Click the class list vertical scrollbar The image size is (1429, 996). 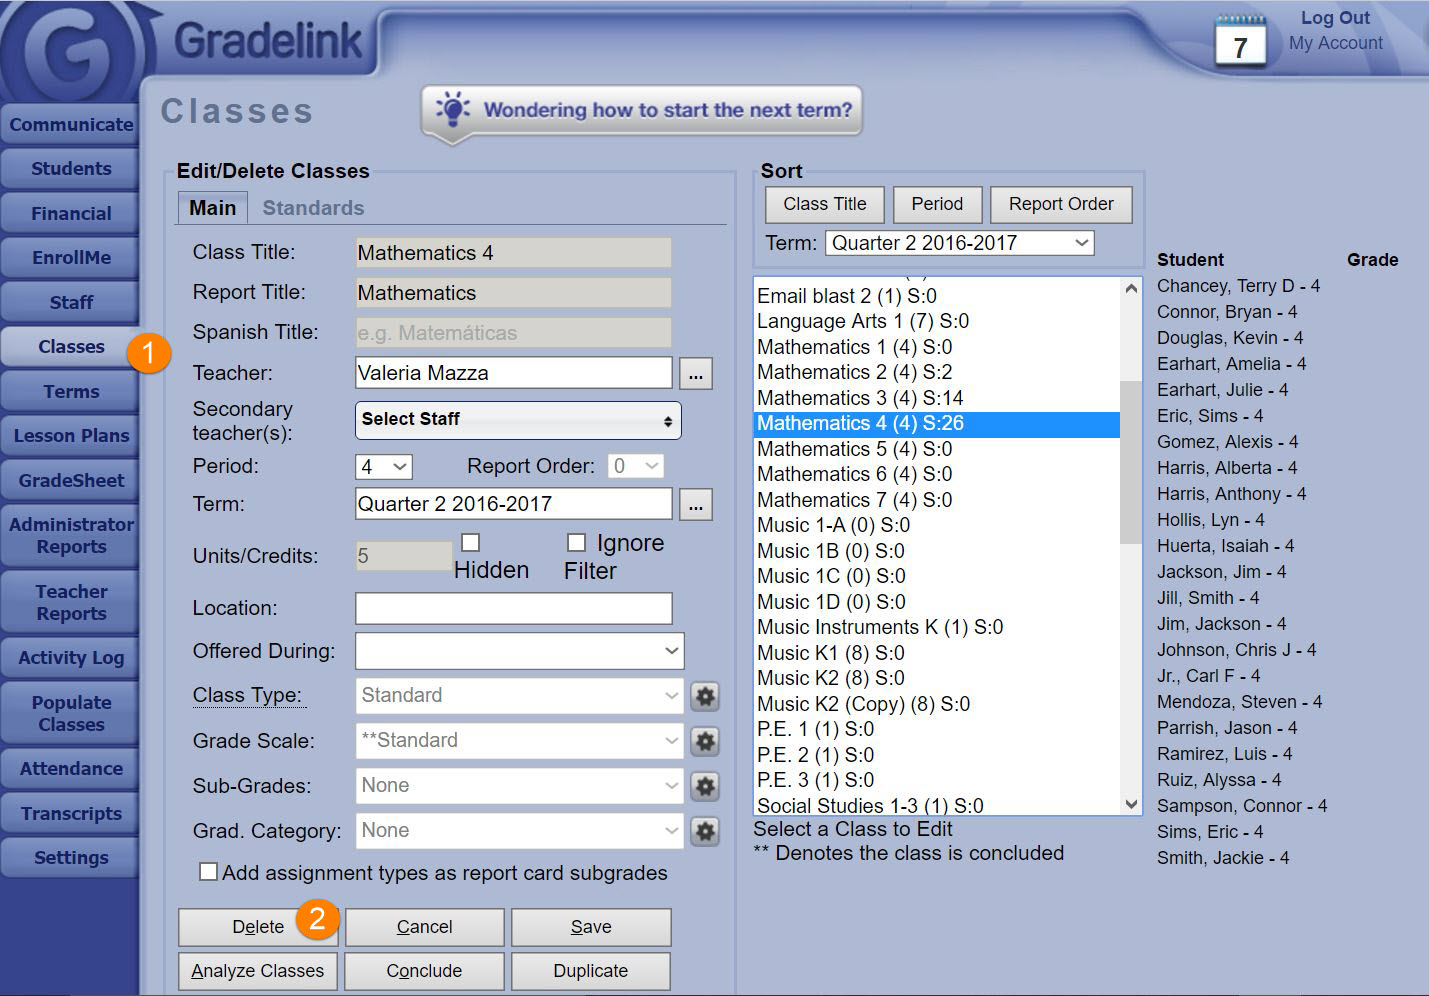[1131, 460]
